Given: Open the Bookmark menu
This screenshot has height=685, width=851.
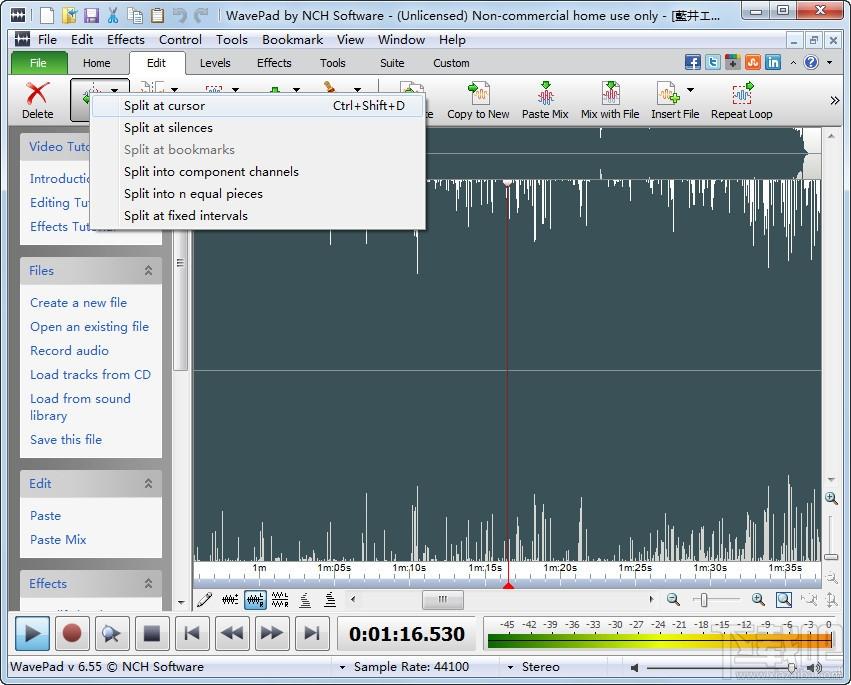Looking at the screenshot, I should (293, 40).
